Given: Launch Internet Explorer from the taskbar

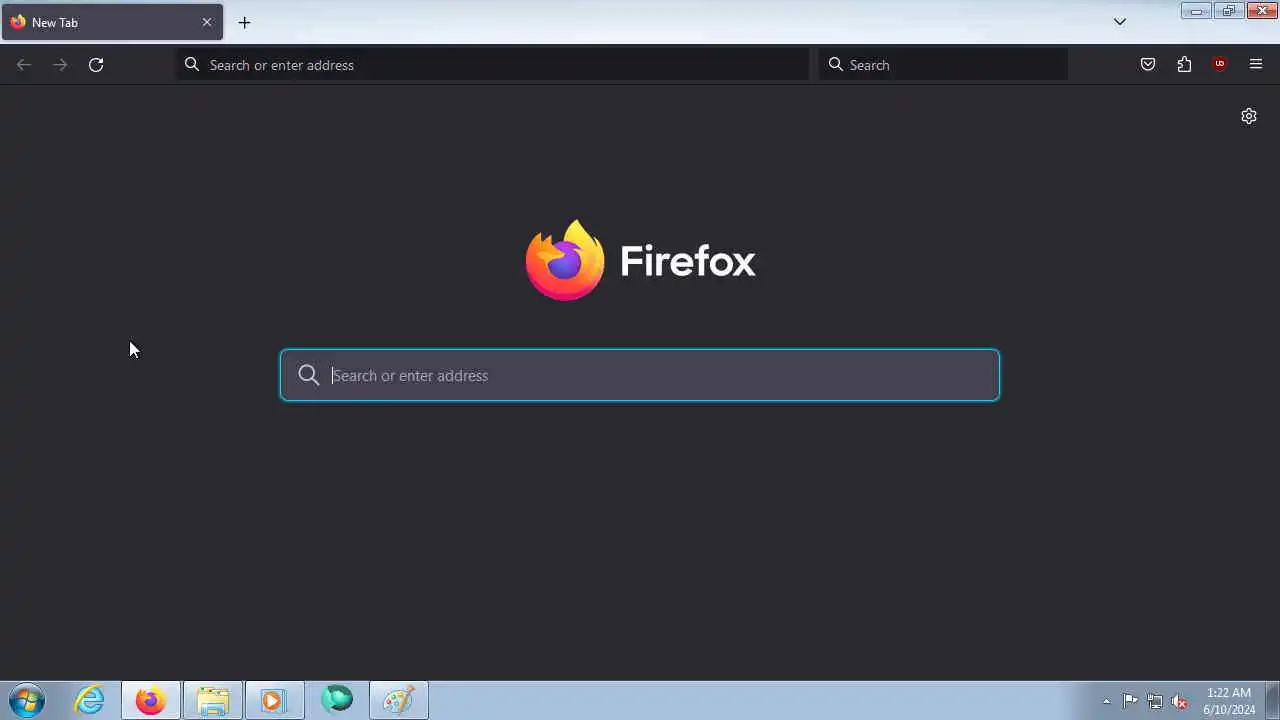Looking at the screenshot, I should pyautogui.click(x=90, y=700).
